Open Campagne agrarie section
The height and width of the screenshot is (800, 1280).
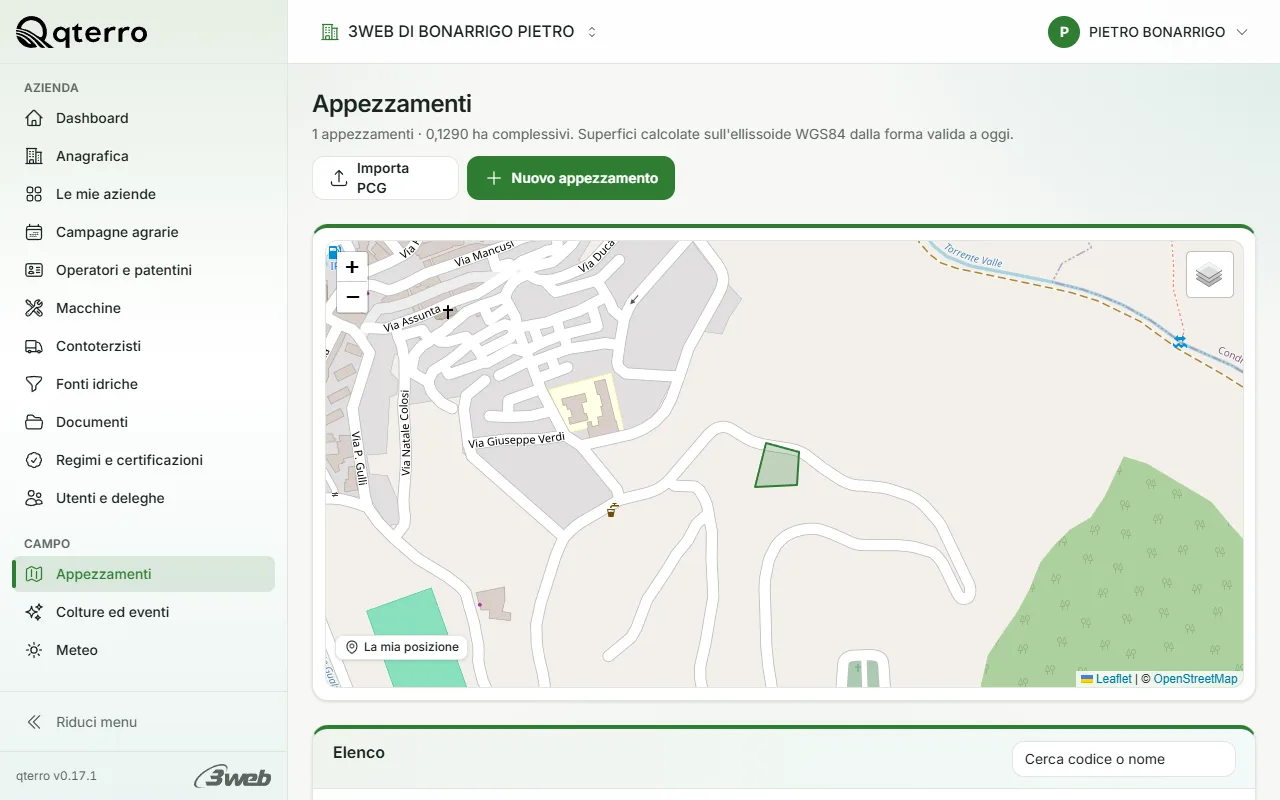(x=144, y=232)
